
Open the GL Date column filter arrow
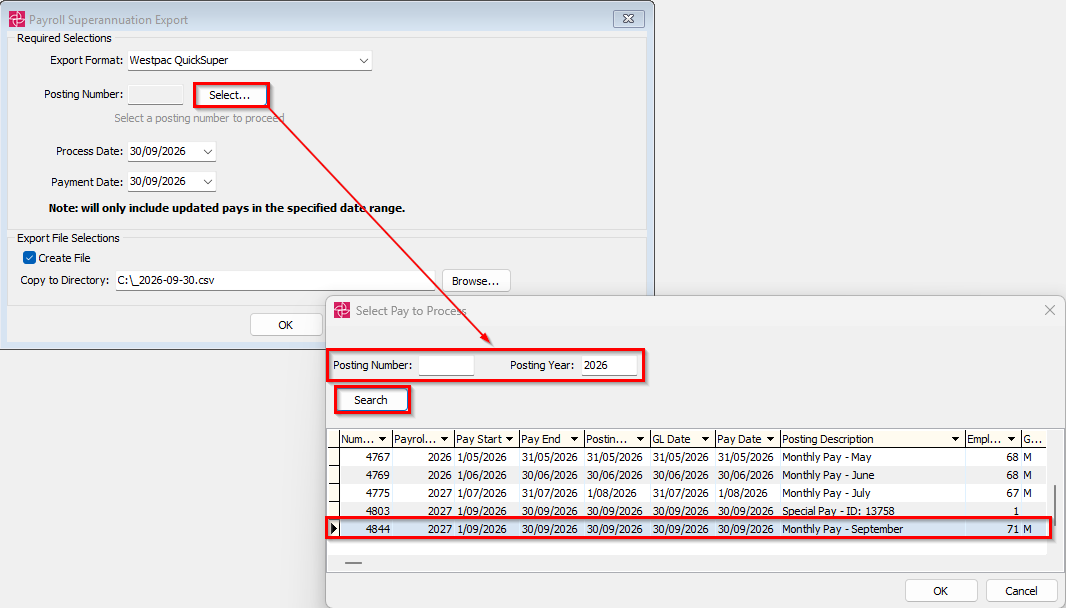coord(705,439)
